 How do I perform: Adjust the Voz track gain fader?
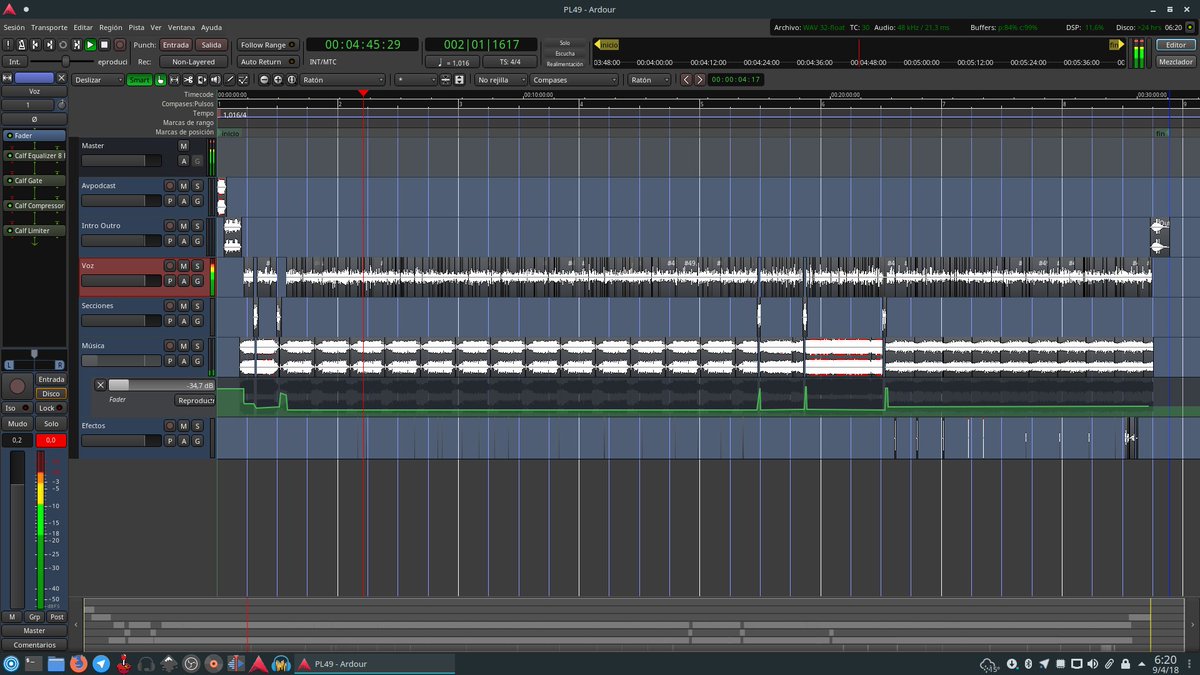click(x=121, y=281)
